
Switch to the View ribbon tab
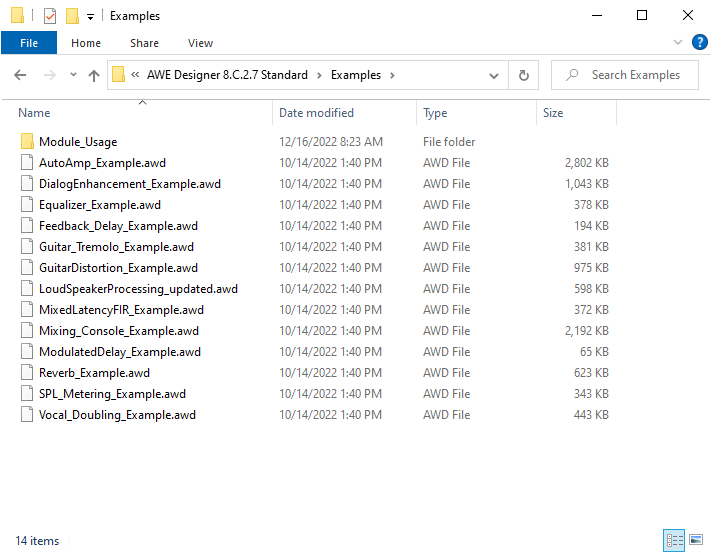pyautogui.click(x=200, y=43)
